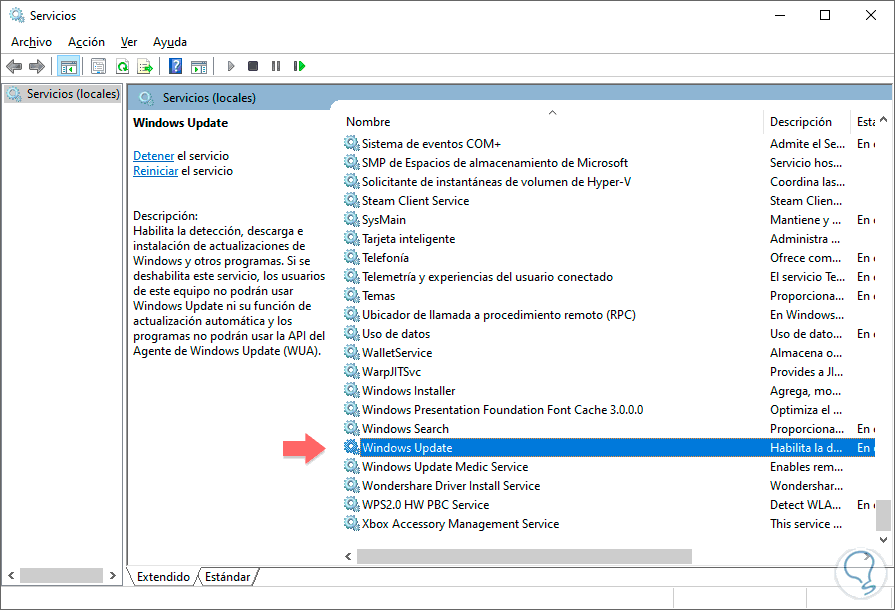
Task: Click the Servicios app icon in title bar
Action: click(x=17, y=15)
